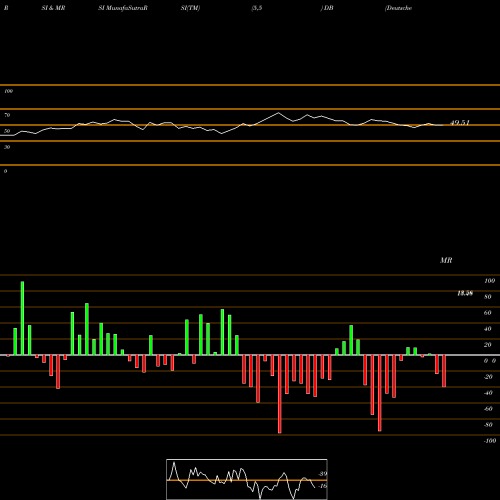Viewport: 500px width, 500px height.
Task: Click the 'SI & MR' header text
Action: [53, 8]
